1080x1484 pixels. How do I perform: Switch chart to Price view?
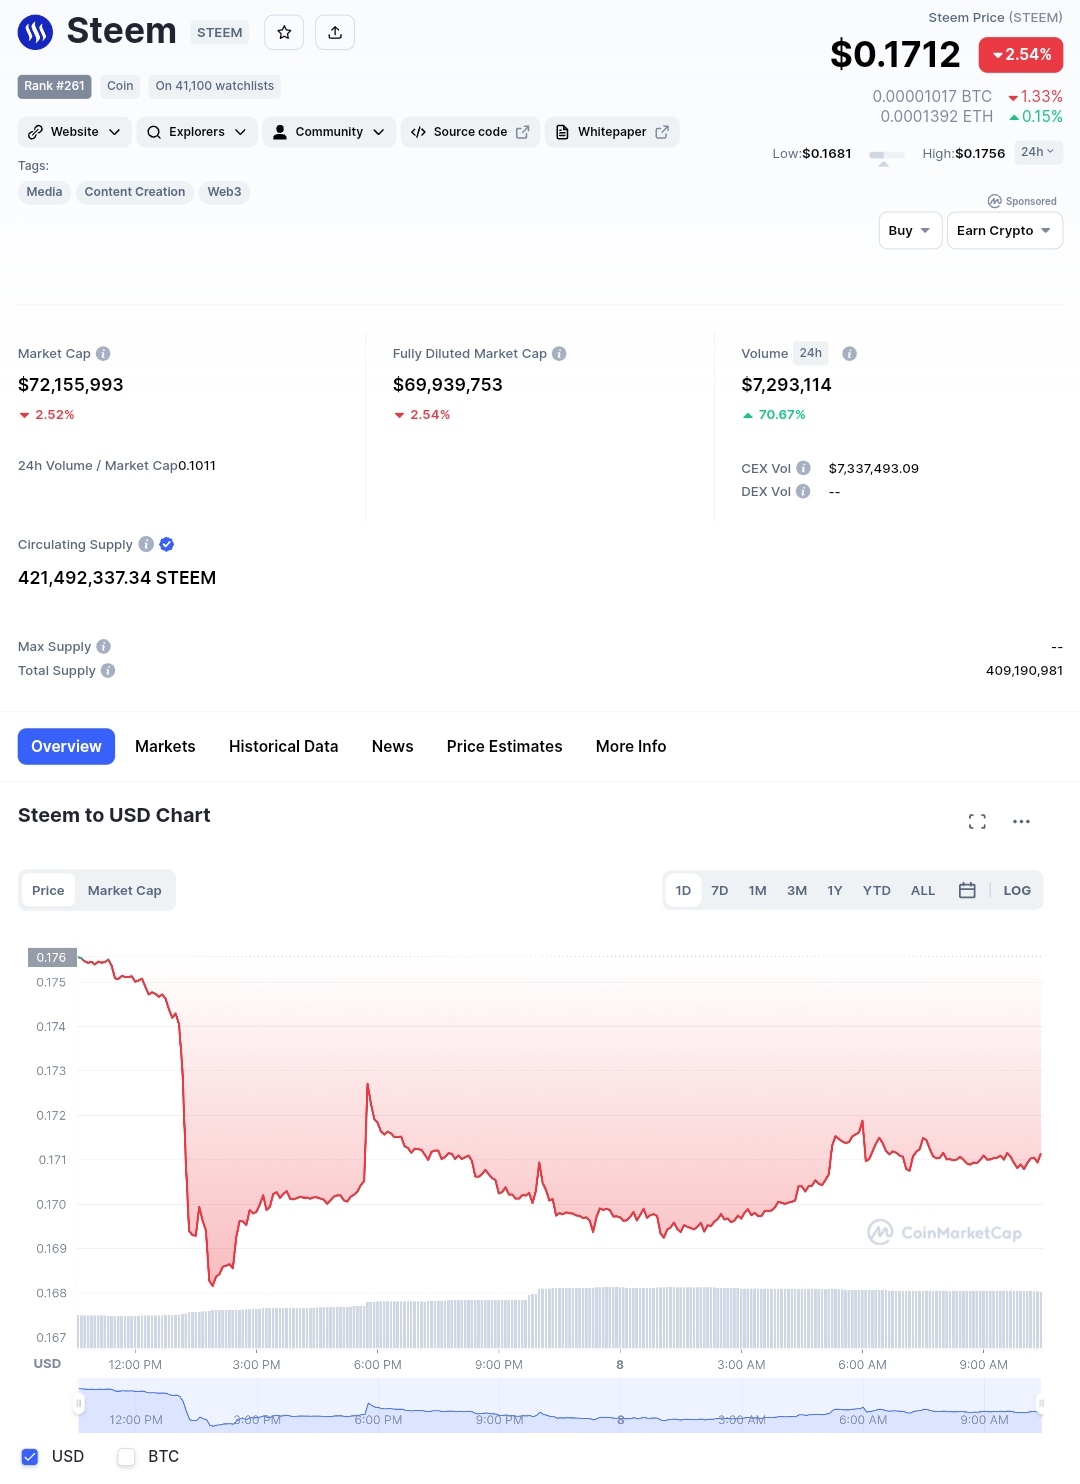(x=48, y=891)
